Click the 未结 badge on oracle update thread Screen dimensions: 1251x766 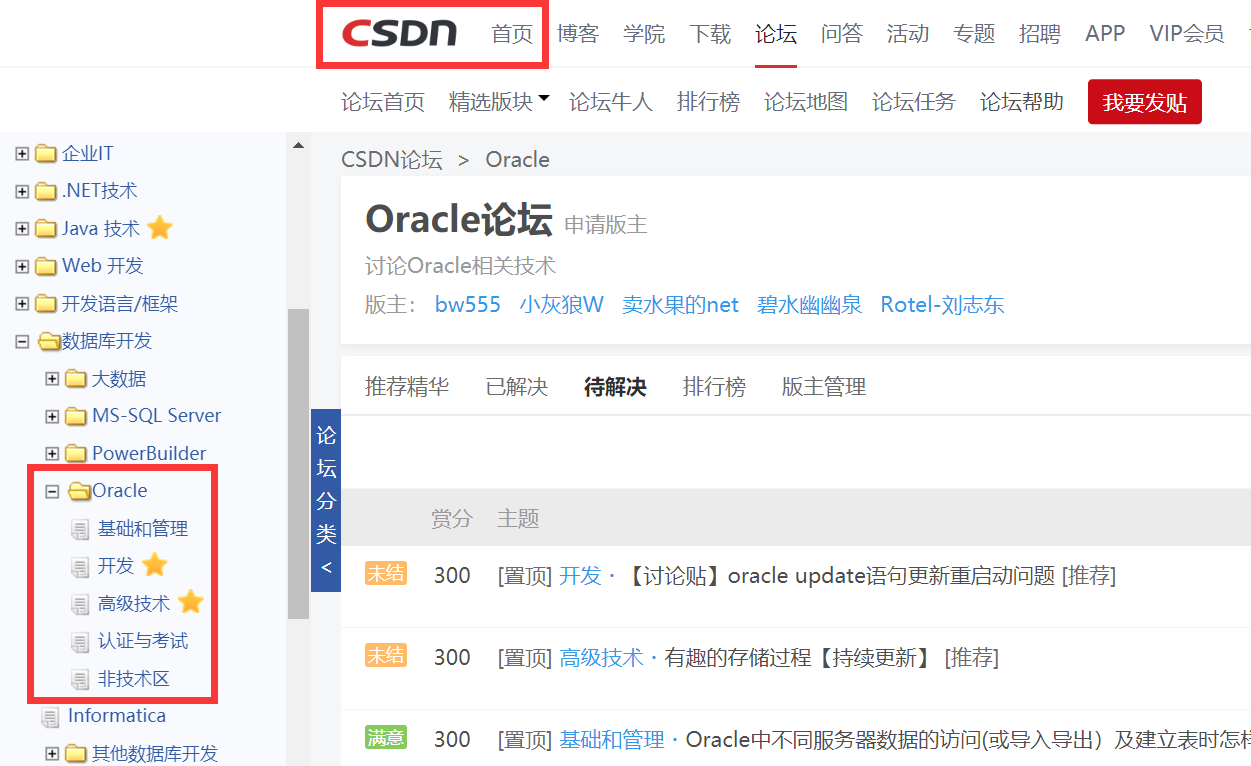[x=386, y=573]
